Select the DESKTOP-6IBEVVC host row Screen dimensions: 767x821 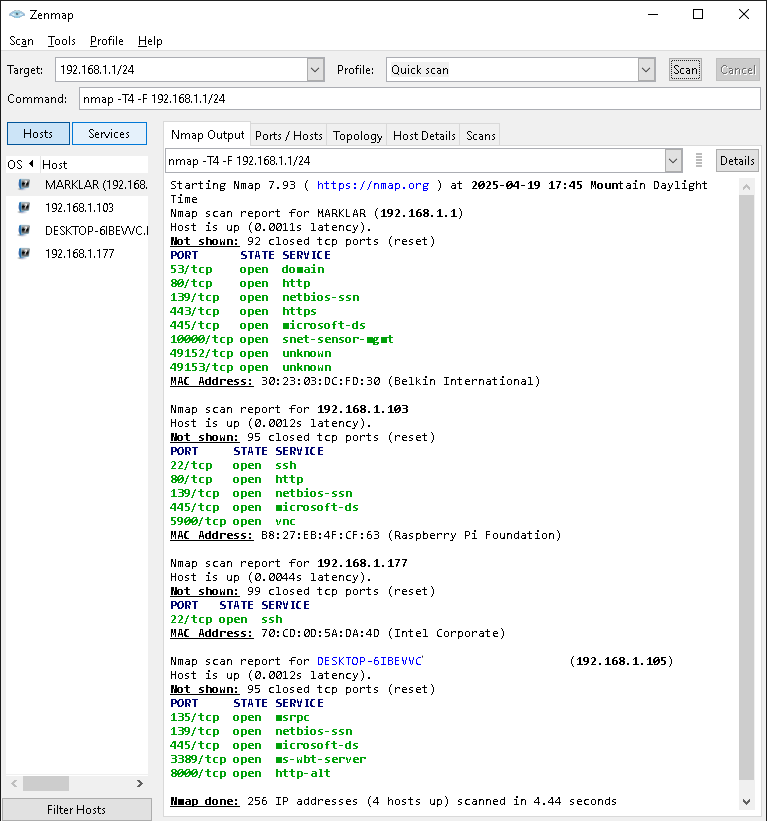click(x=77, y=230)
